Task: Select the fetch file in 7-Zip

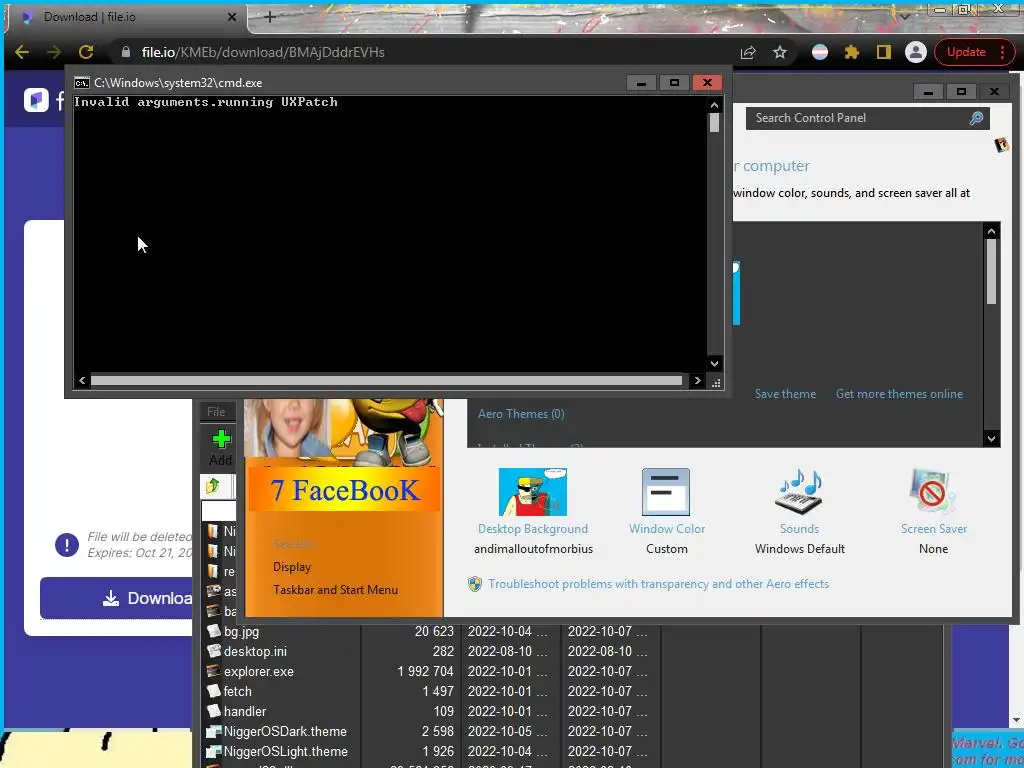Action: [237, 691]
